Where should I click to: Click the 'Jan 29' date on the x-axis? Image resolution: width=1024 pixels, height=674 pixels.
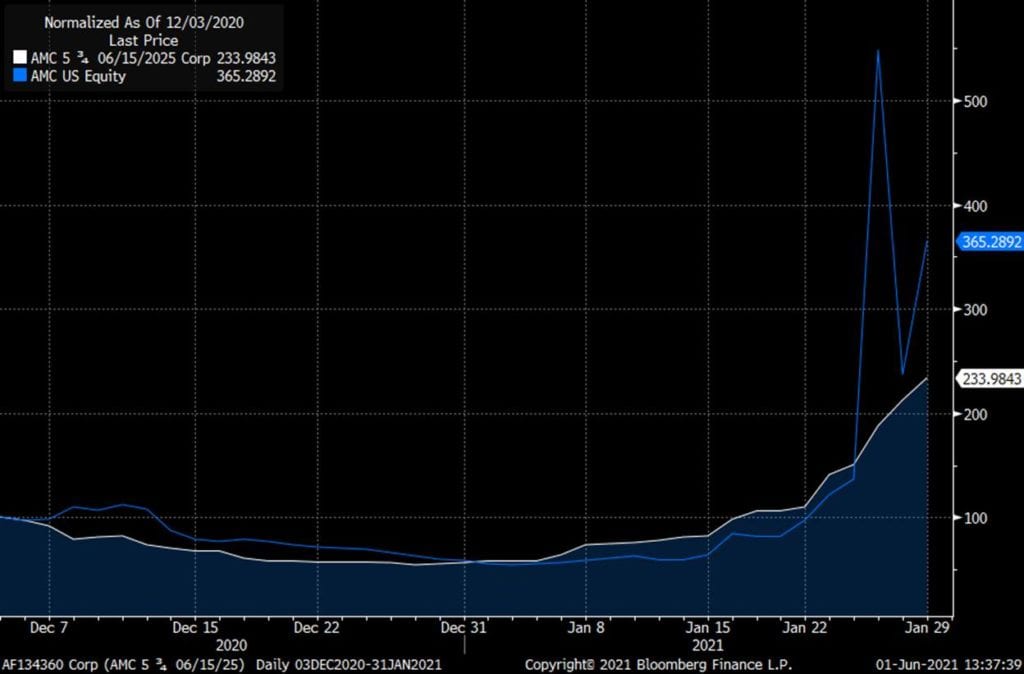[927, 628]
